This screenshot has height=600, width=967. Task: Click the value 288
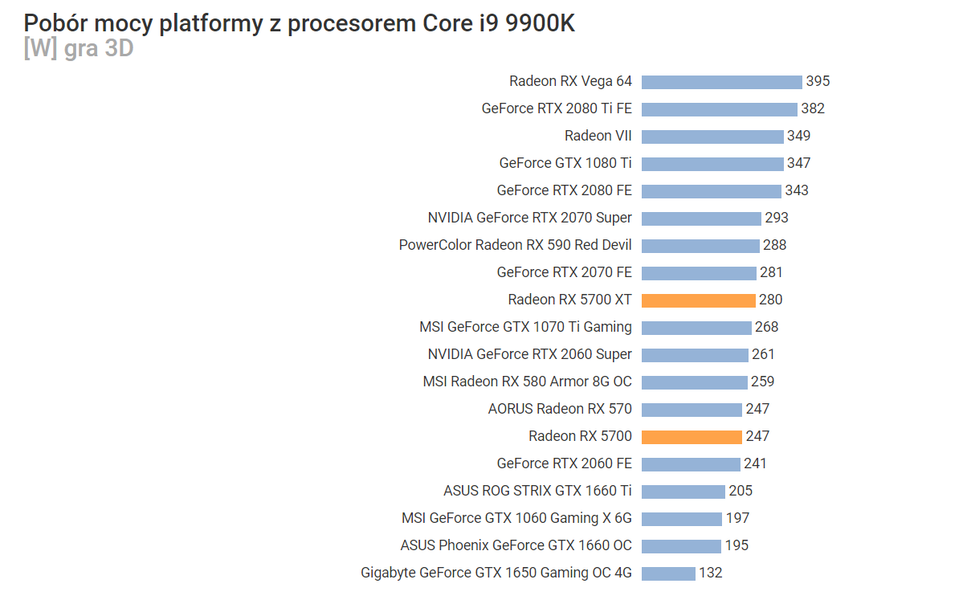click(x=775, y=245)
